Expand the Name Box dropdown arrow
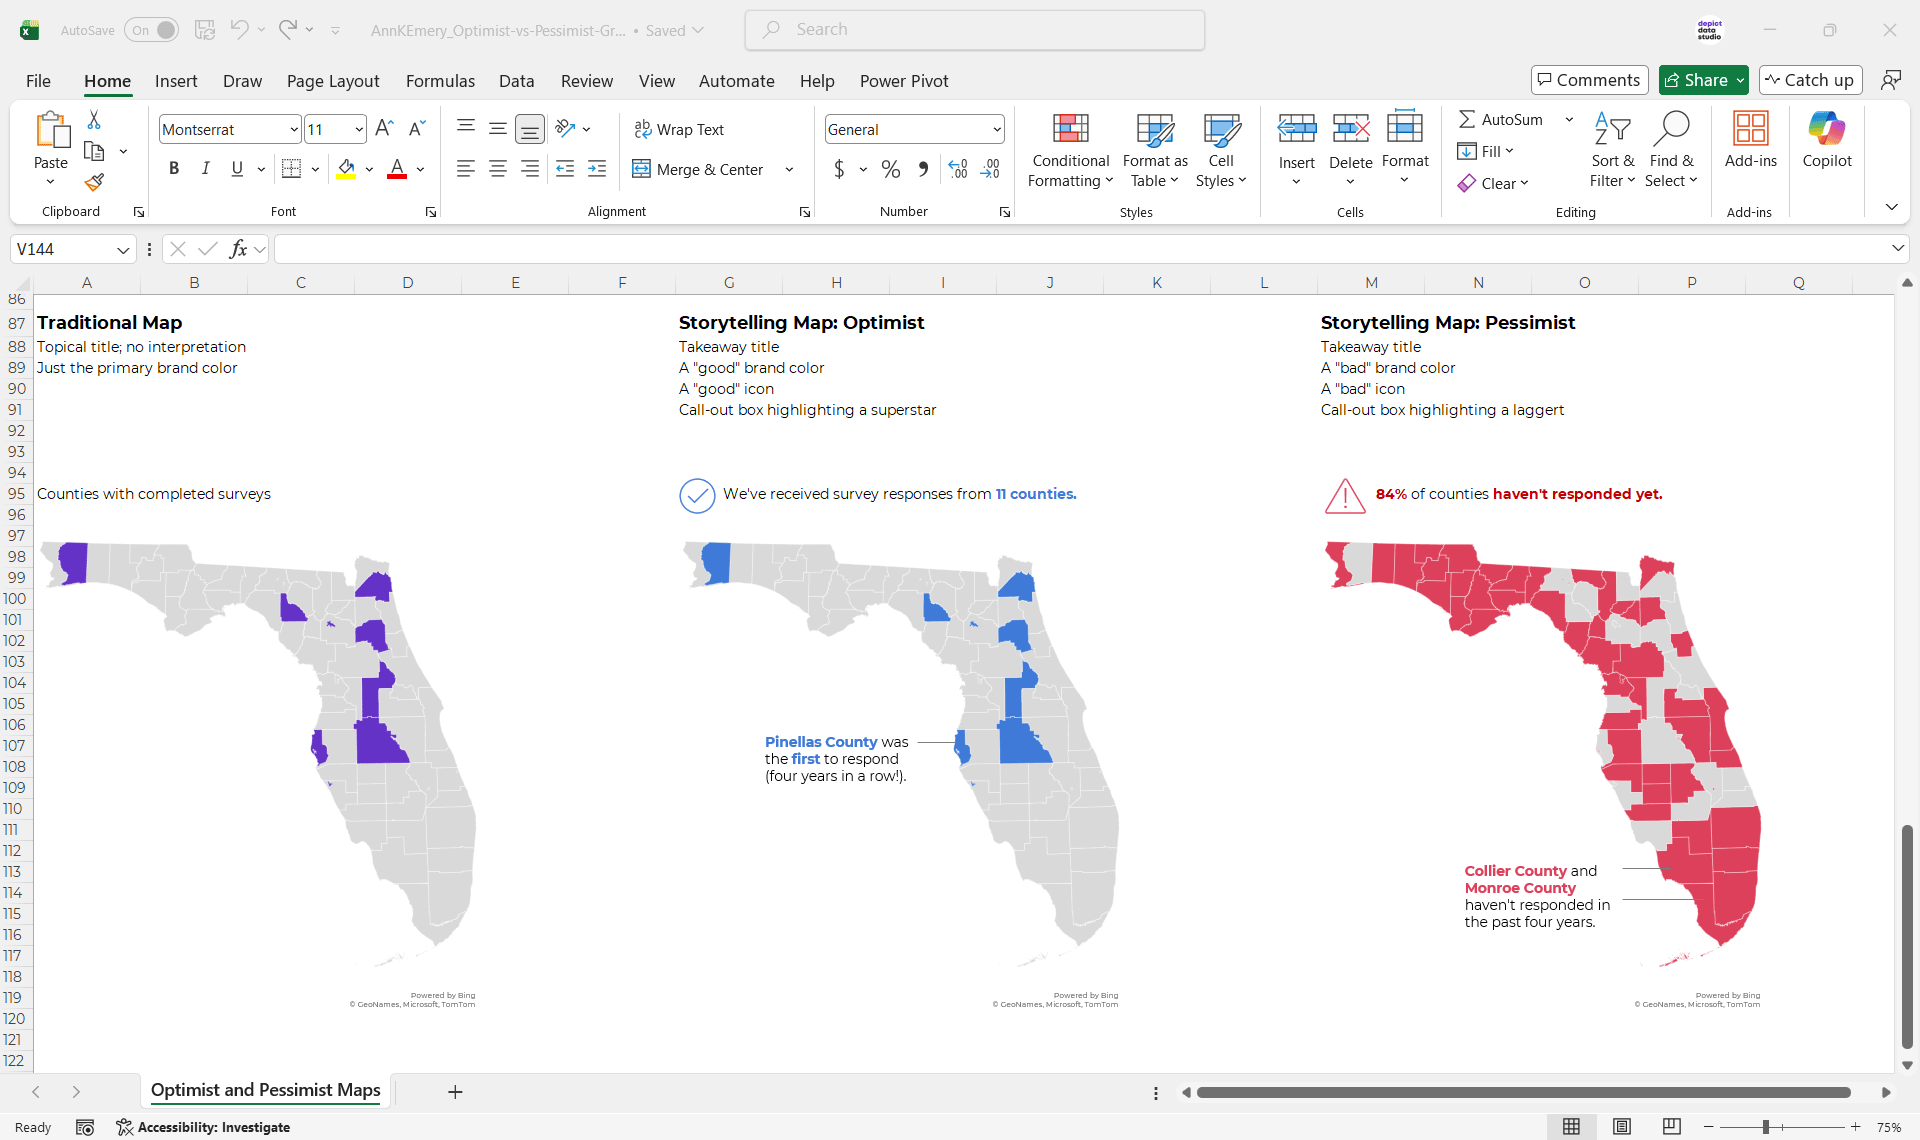1920x1140 pixels. tap(123, 249)
